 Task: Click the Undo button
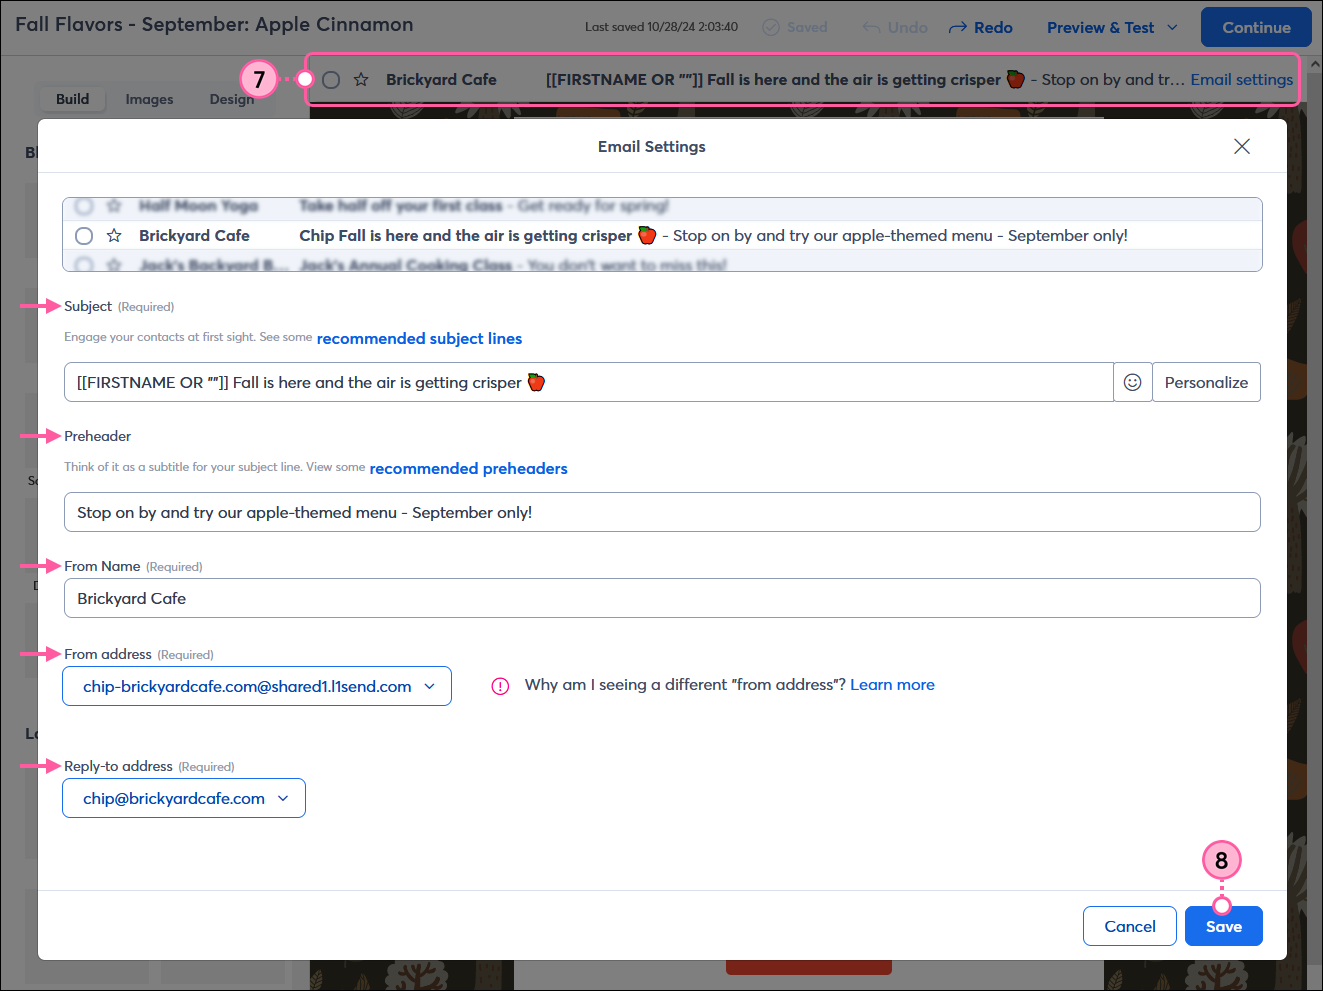[x=895, y=27]
